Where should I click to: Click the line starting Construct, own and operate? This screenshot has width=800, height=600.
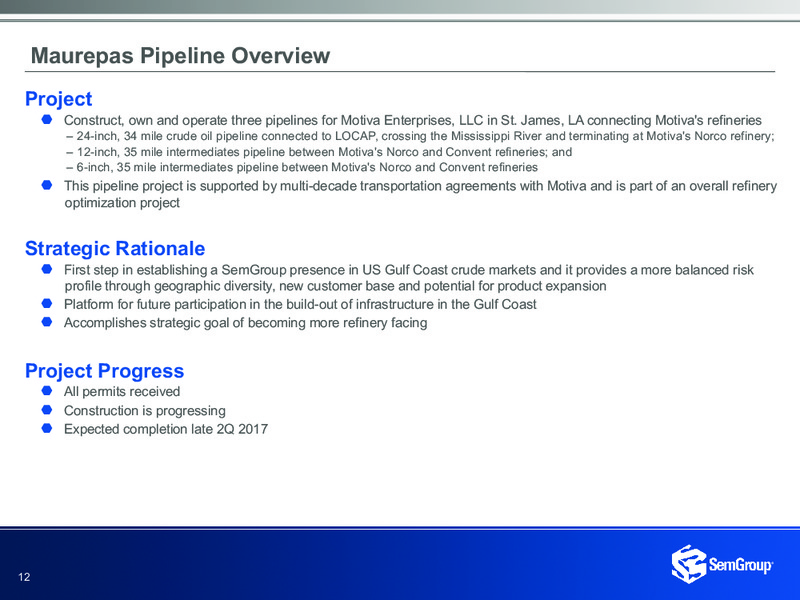413,120
